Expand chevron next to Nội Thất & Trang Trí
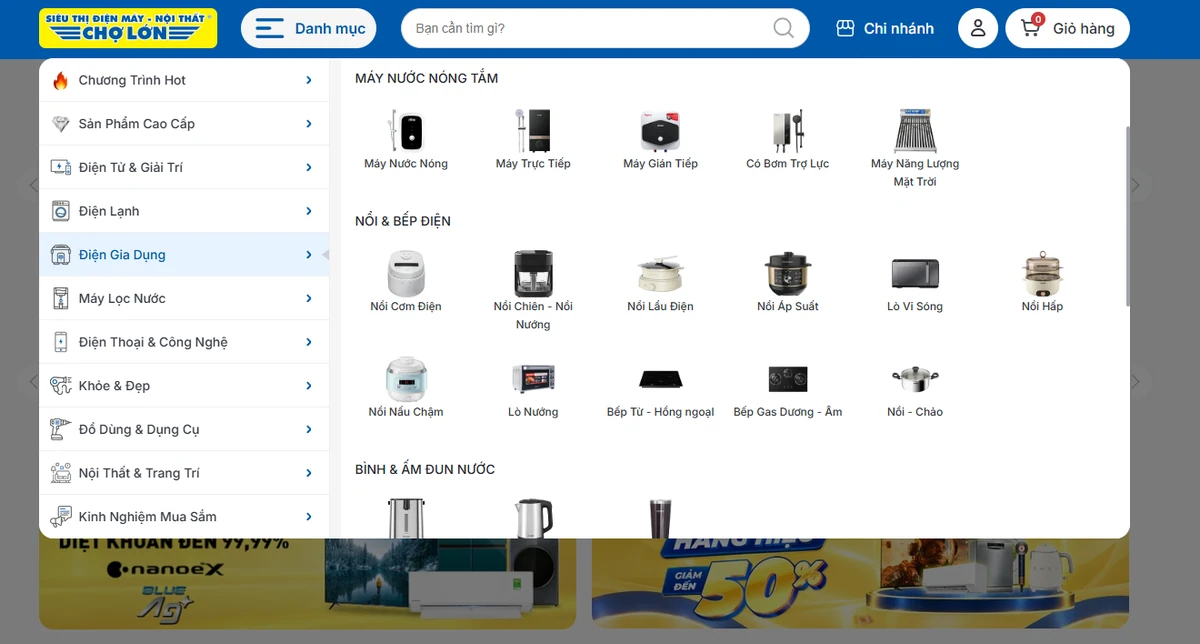Image resolution: width=1200 pixels, height=644 pixels. 309,473
